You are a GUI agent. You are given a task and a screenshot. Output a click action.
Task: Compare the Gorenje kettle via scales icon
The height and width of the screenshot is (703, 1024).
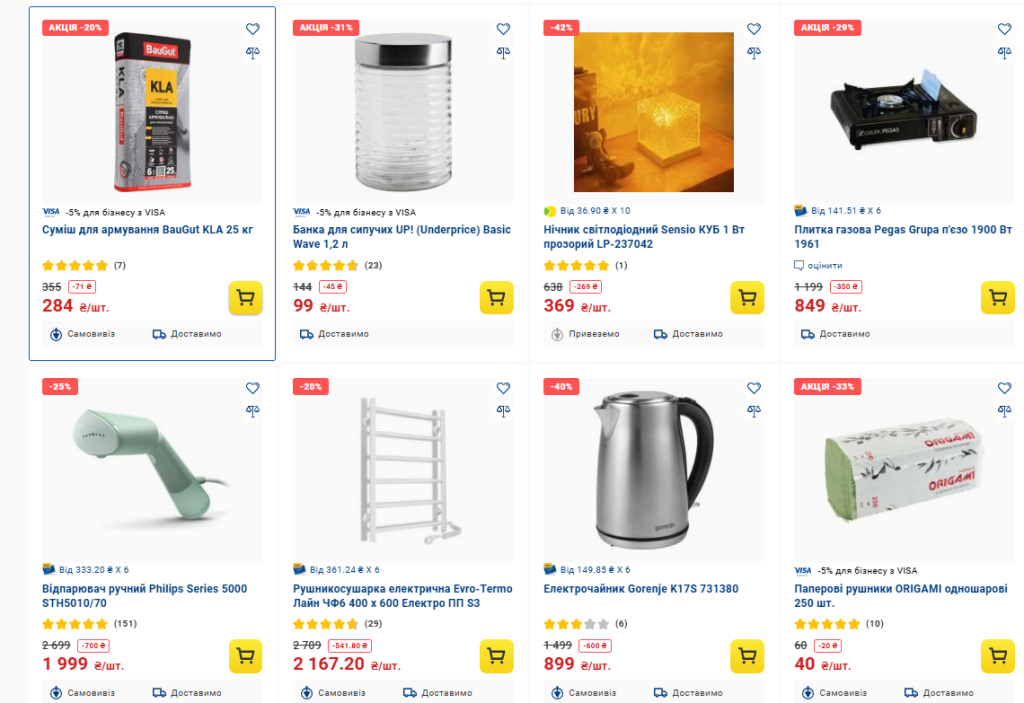pos(754,410)
